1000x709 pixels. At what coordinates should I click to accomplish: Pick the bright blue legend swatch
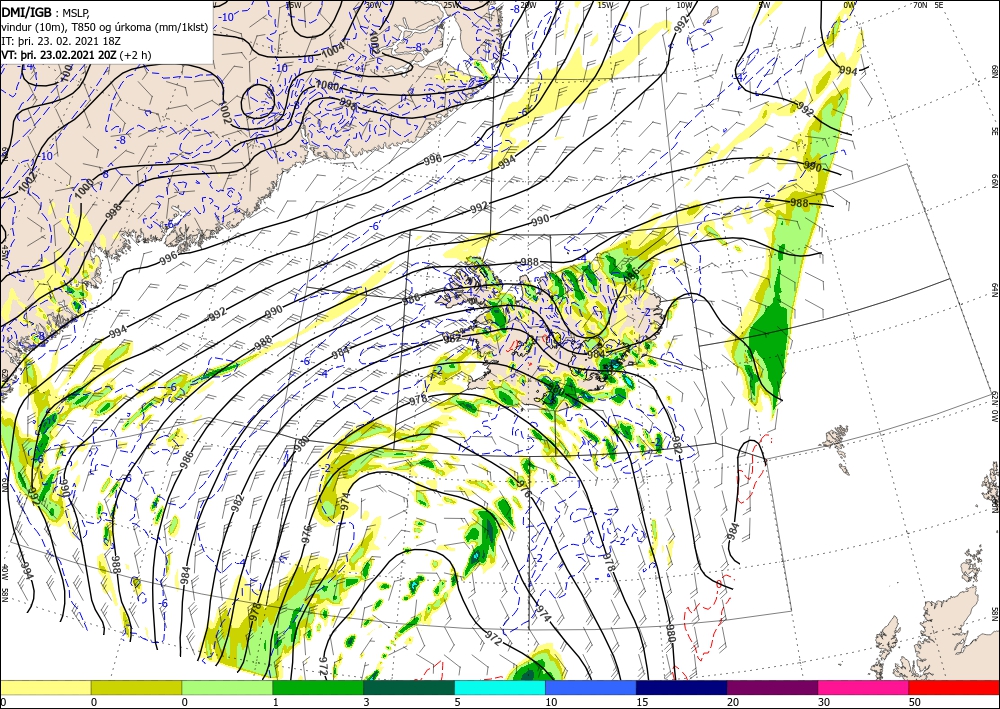pos(591,687)
